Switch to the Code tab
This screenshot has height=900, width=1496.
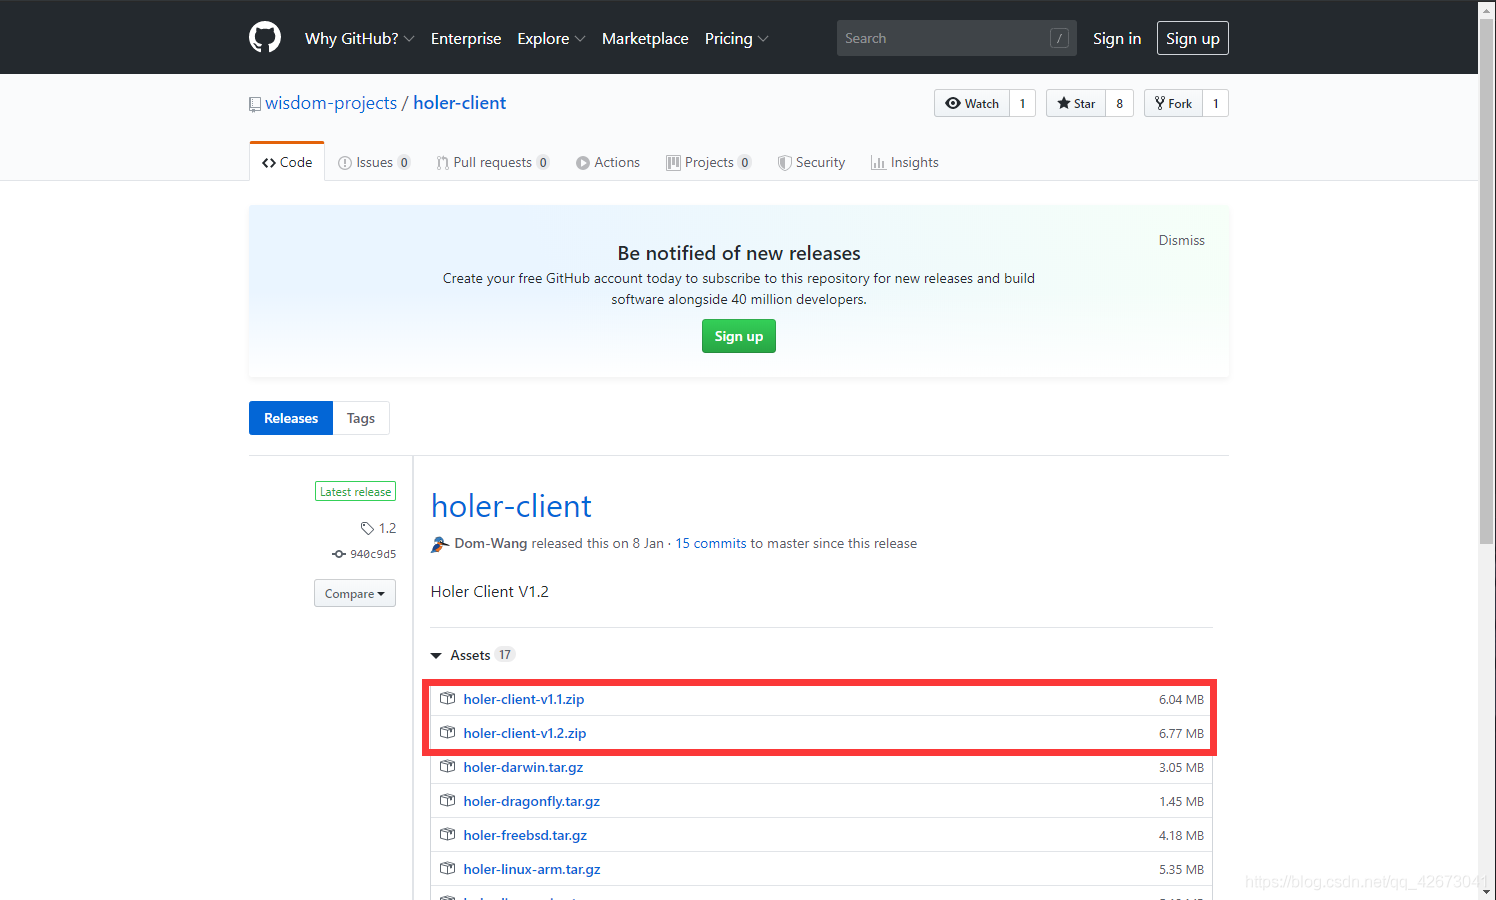pos(287,162)
